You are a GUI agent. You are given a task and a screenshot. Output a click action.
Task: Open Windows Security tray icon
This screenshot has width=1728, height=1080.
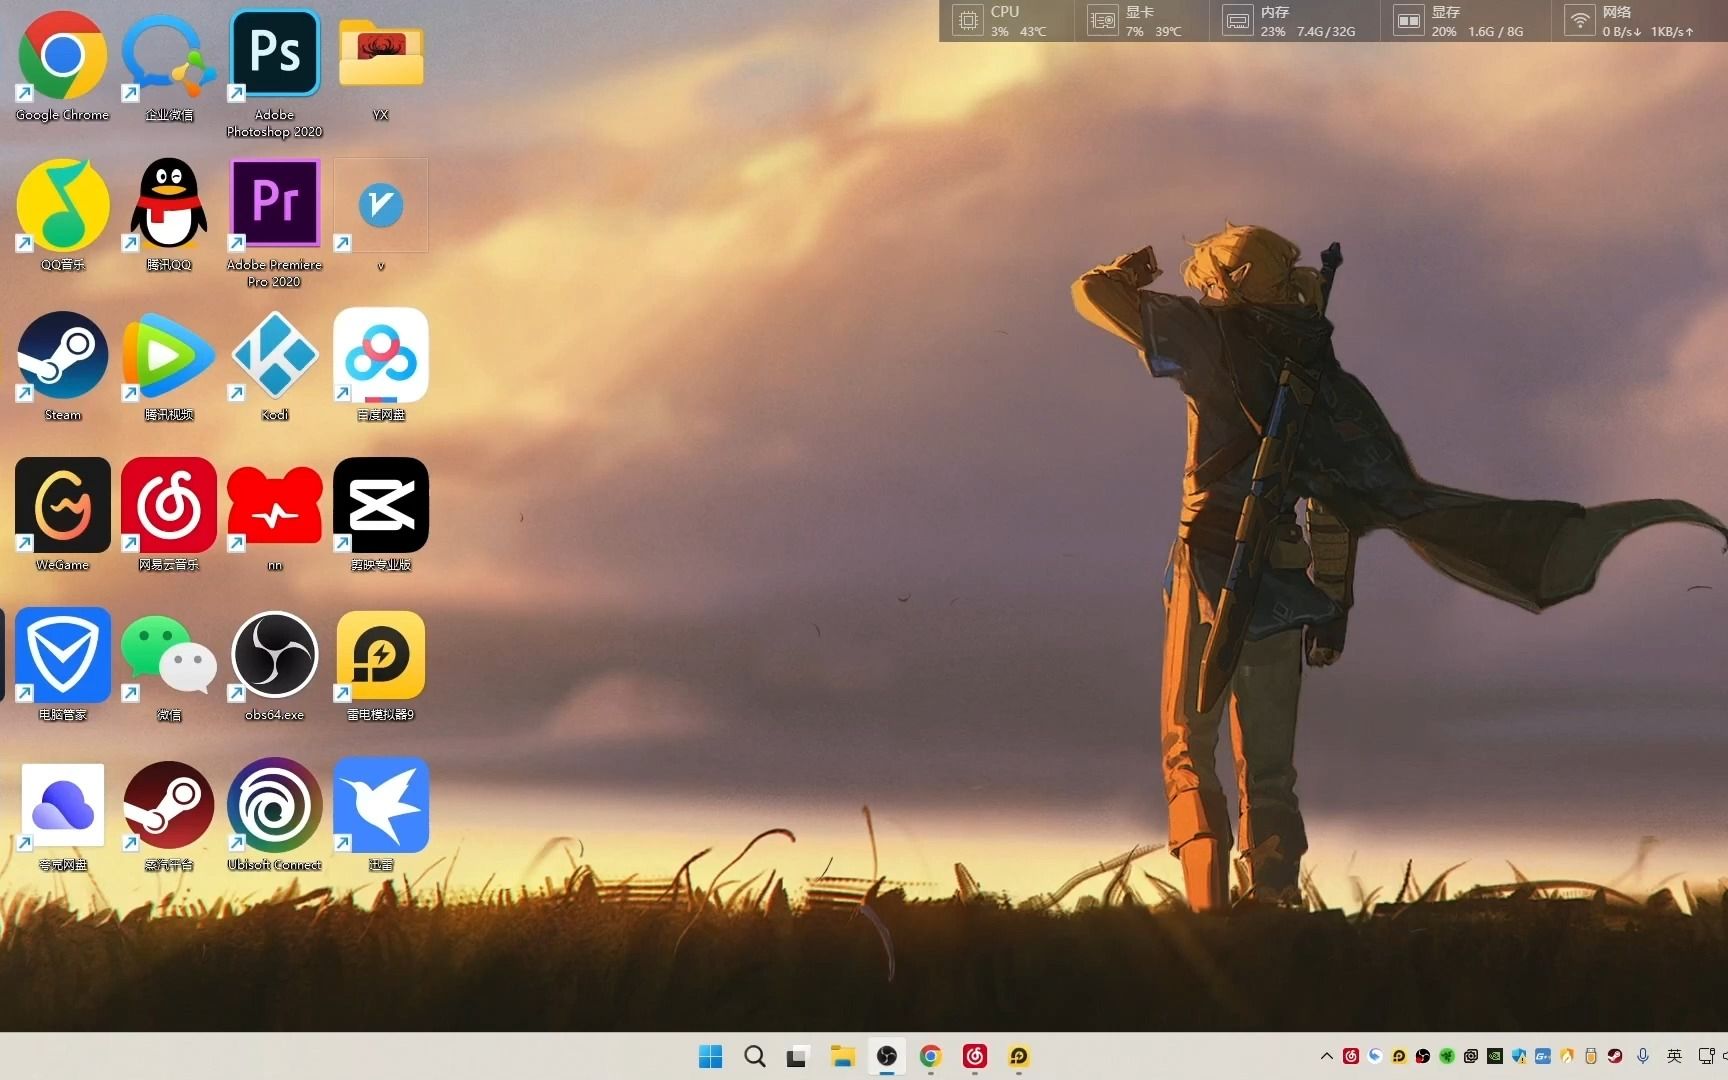(1519, 1056)
